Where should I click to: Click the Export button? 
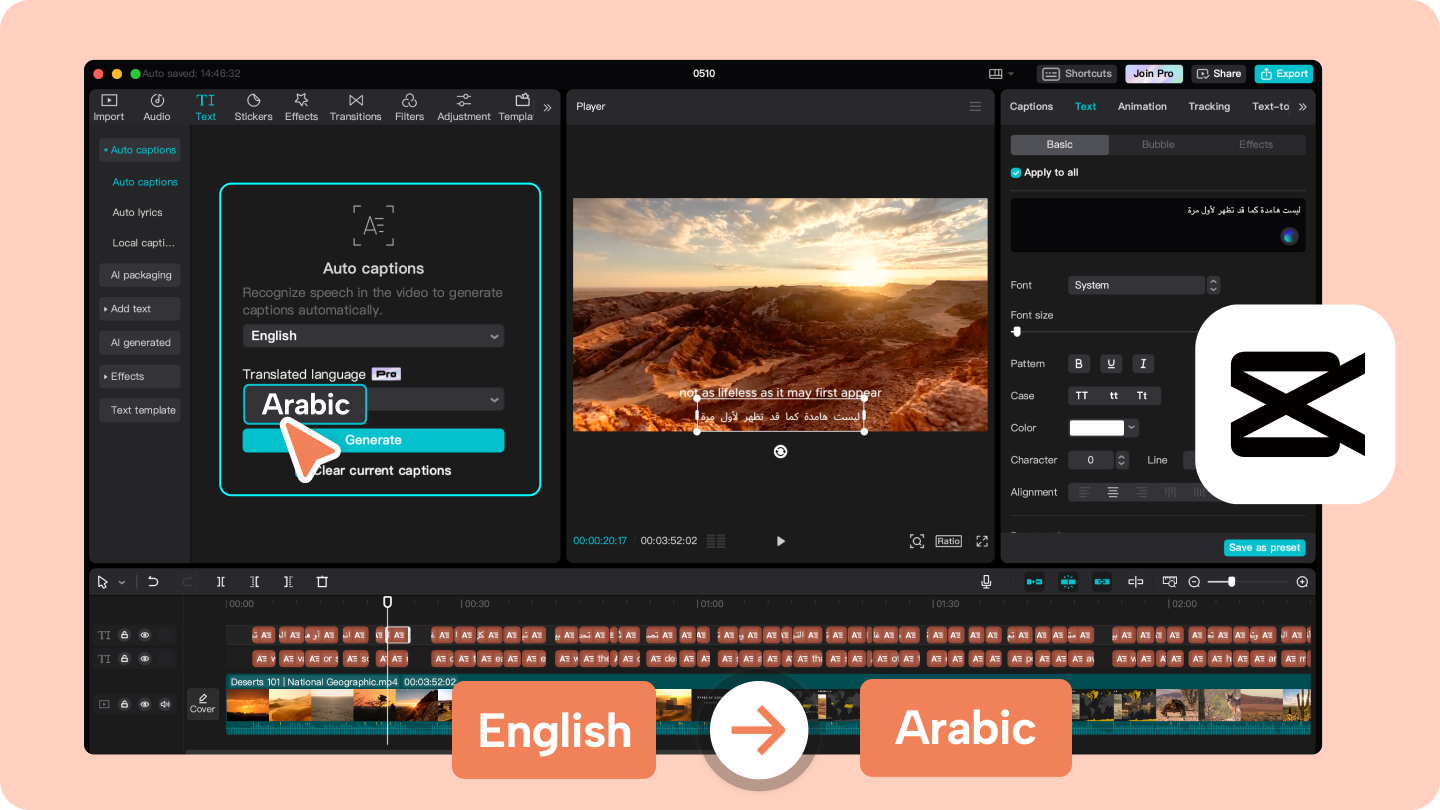pyautogui.click(x=1284, y=73)
